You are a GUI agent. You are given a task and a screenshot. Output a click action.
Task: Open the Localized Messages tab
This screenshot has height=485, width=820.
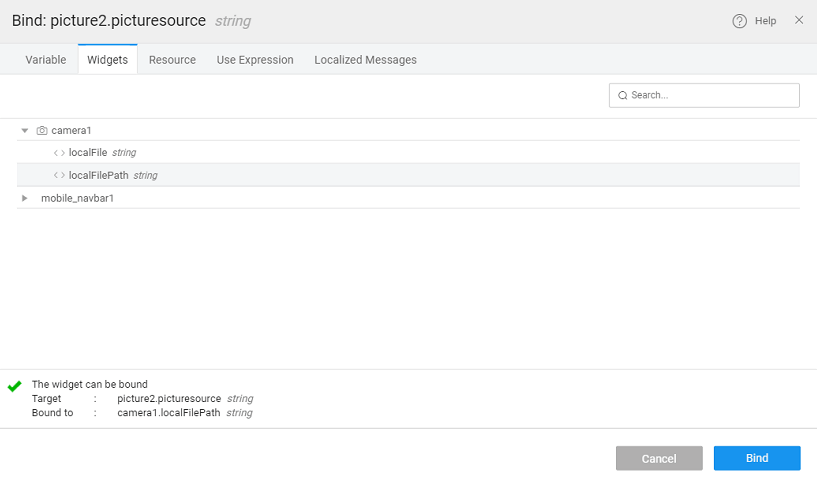[x=365, y=60]
